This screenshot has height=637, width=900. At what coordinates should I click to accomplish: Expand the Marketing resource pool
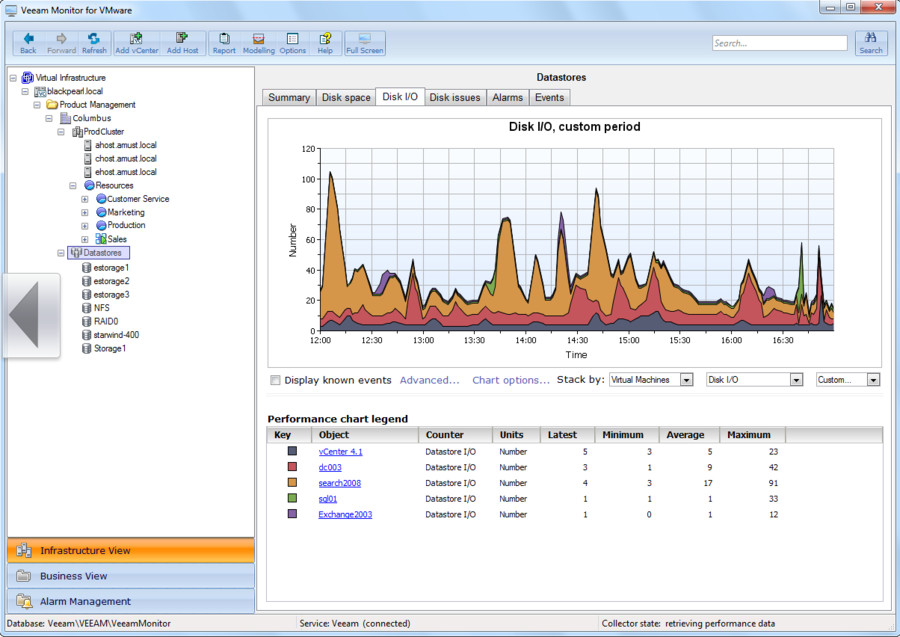[84, 212]
